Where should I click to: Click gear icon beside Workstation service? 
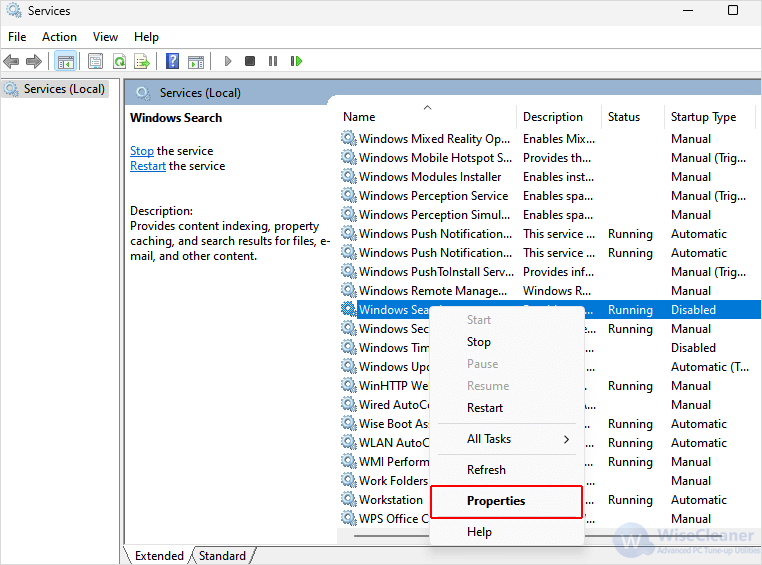pos(348,499)
